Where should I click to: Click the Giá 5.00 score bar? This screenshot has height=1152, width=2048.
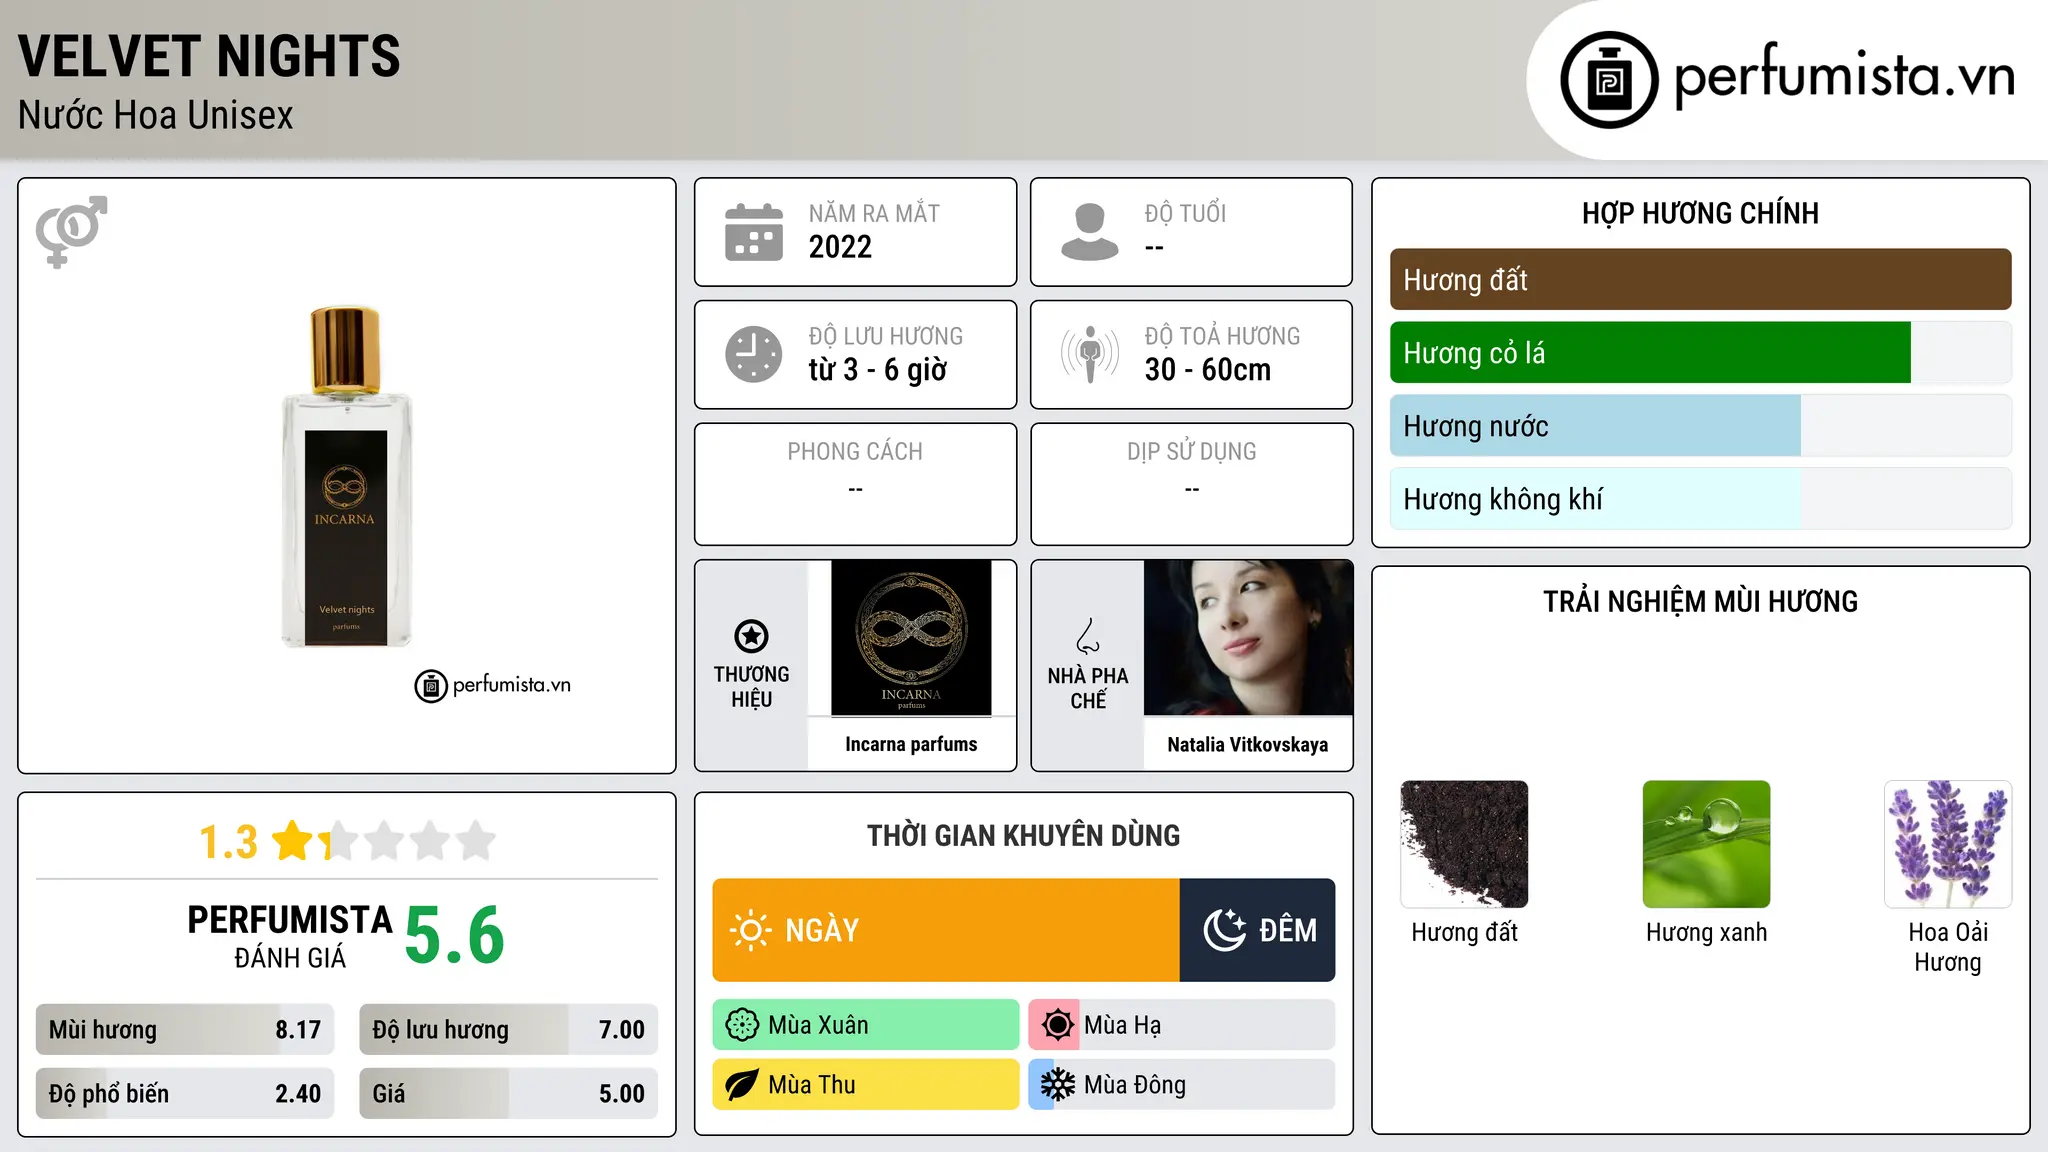pos(508,1093)
